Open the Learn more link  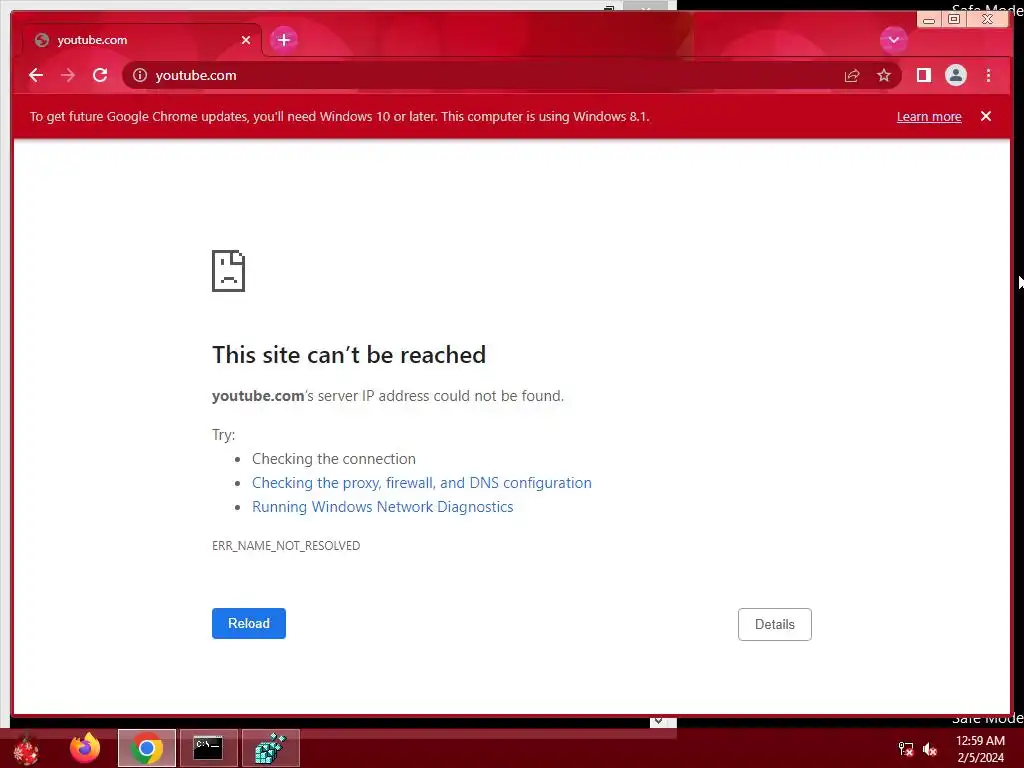(x=929, y=116)
